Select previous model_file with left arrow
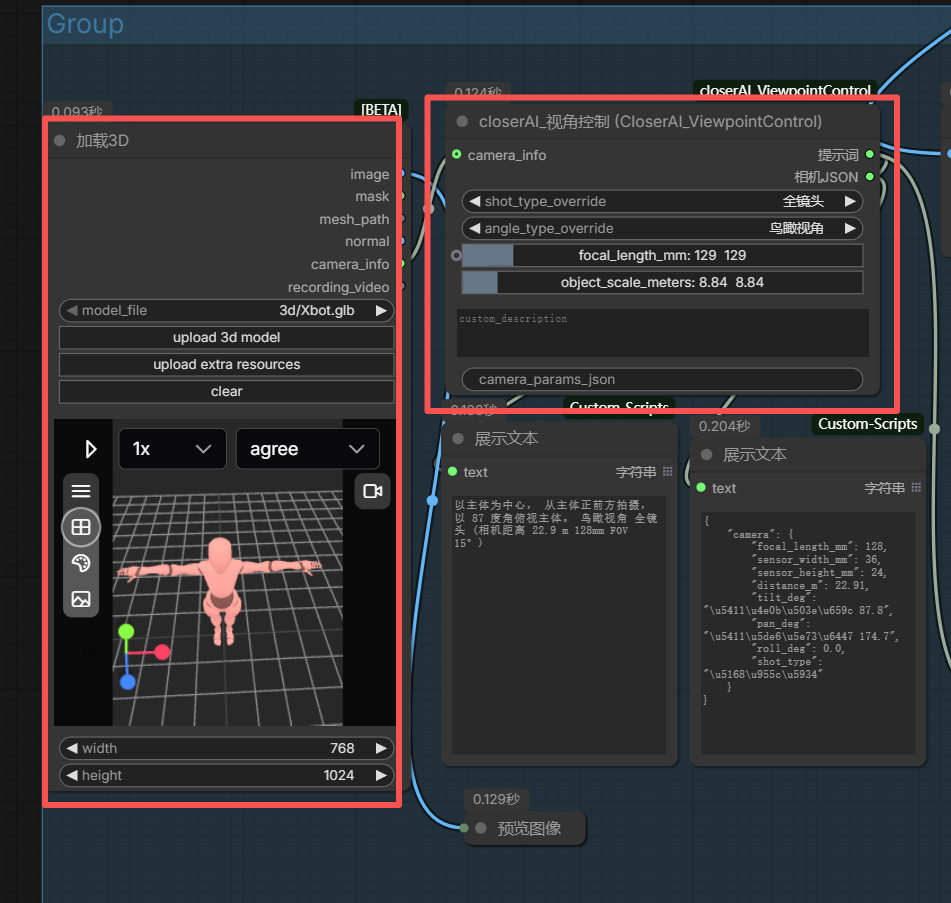This screenshot has height=903, width=951. [x=72, y=311]
